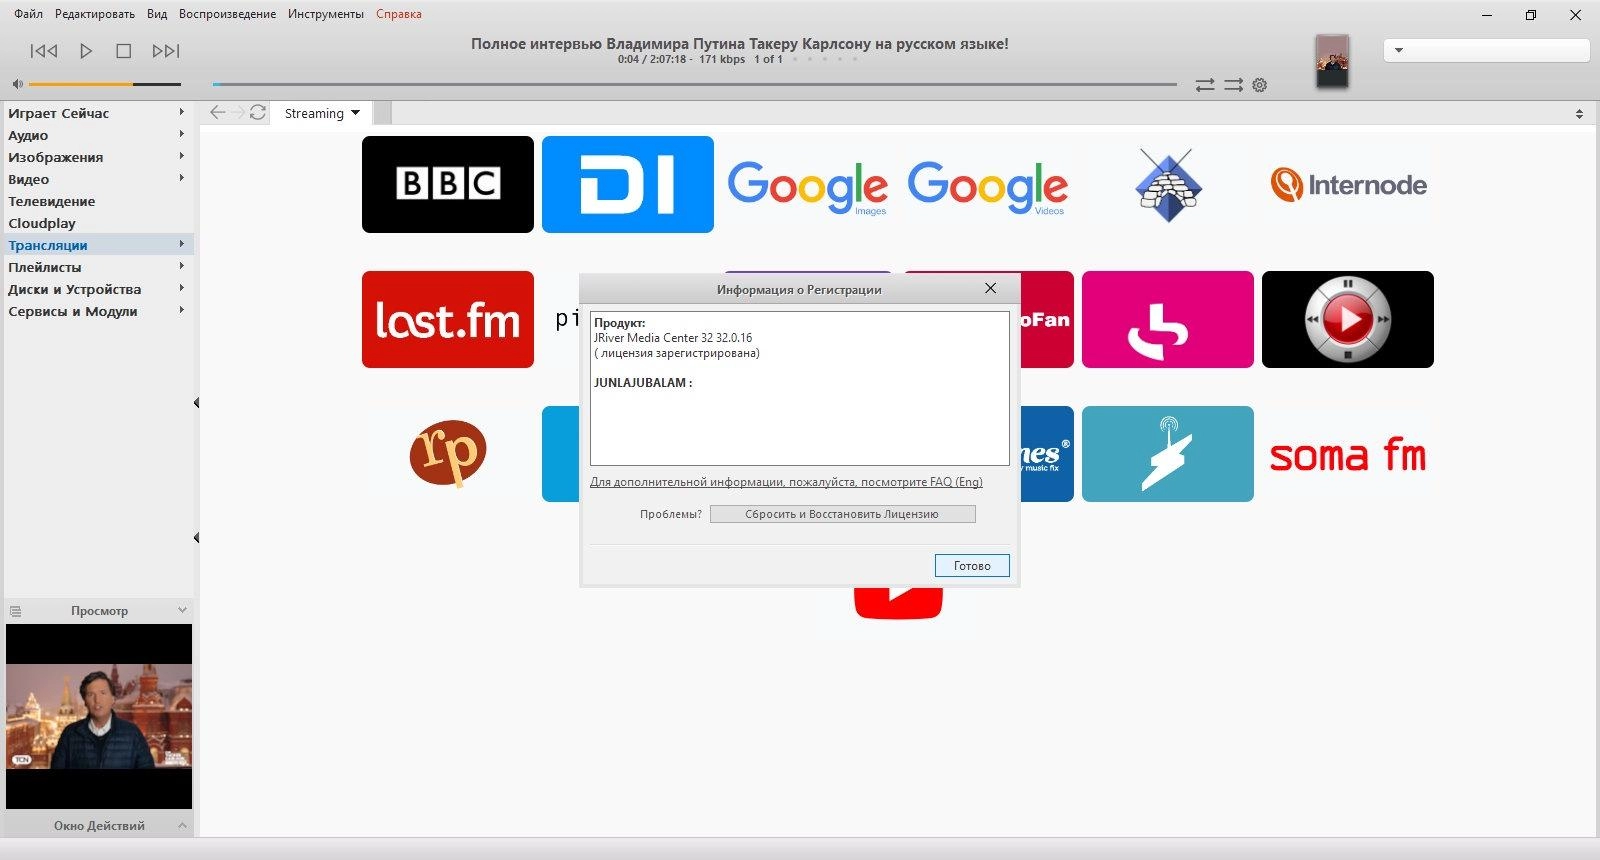Expand the Играет Сейчас arrow
Image resolution: width=1600 pixels, height=860 pixels.
pos(182,112)
